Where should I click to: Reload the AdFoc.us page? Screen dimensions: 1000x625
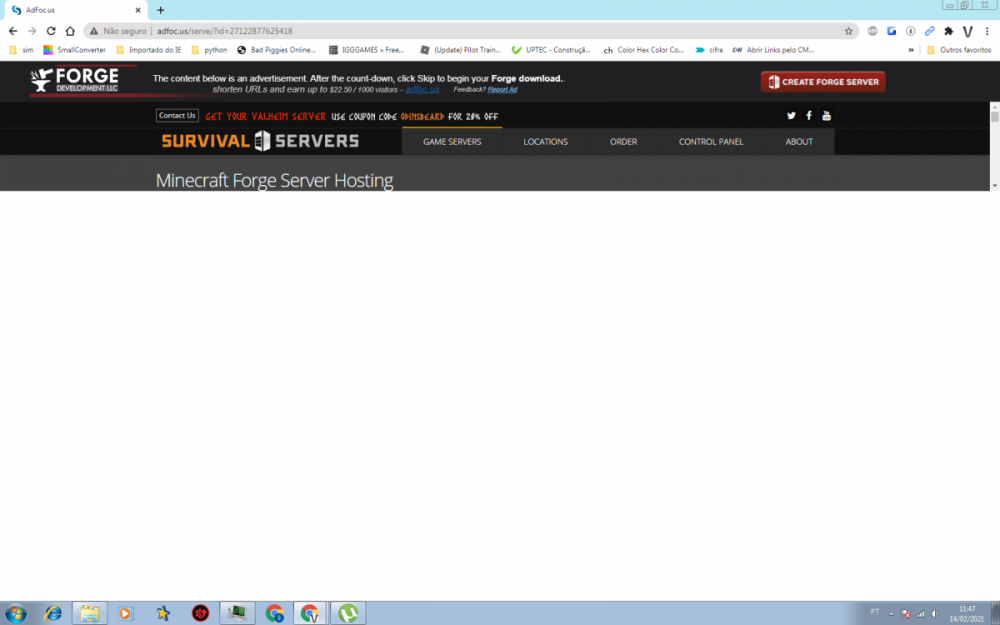click(51, 31)
